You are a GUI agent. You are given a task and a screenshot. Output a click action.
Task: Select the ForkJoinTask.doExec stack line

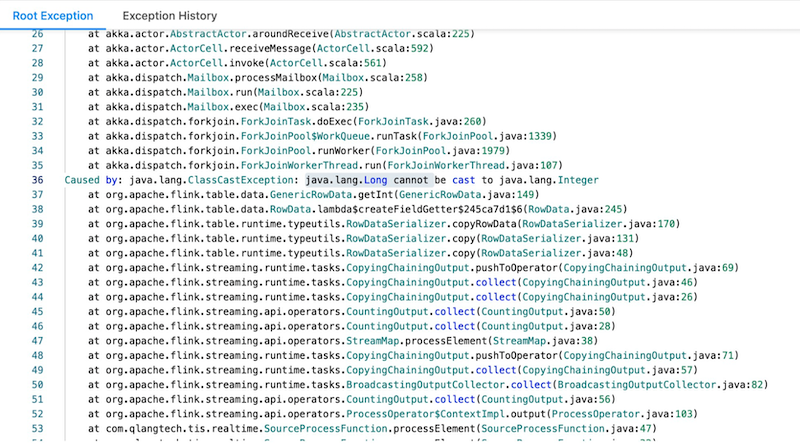[x=287, y=122]
